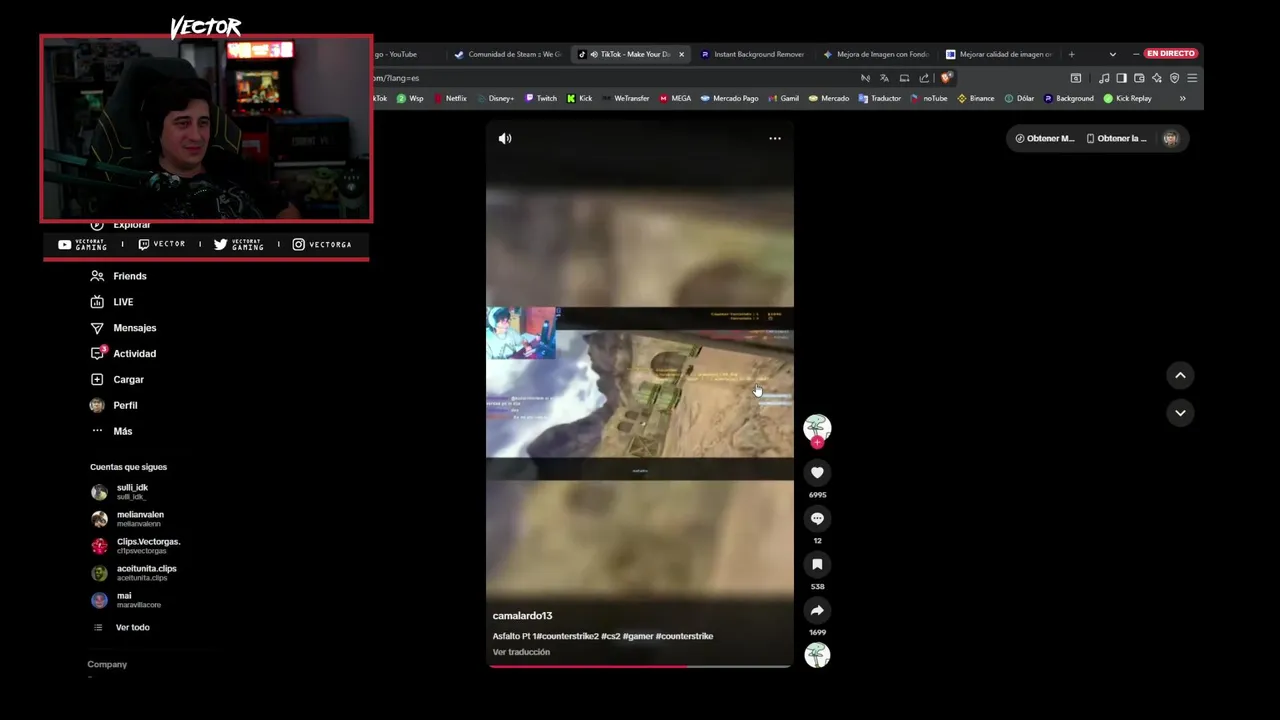Image resolution: width=1280 pixels, height=720 pixels.
Task: Click Ver traducción under the caption
Action: point(521,652)
